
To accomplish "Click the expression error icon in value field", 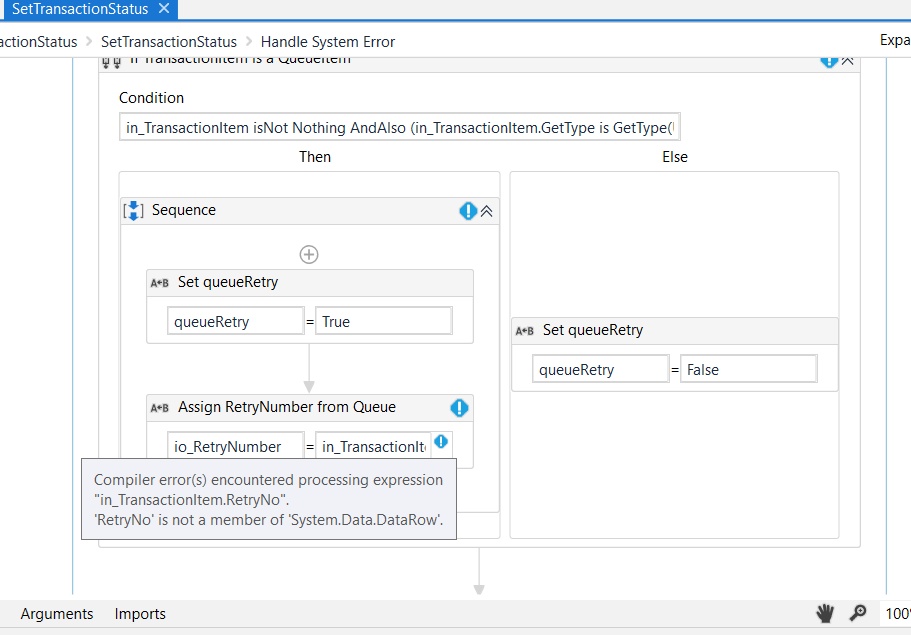I will (441, 441).
